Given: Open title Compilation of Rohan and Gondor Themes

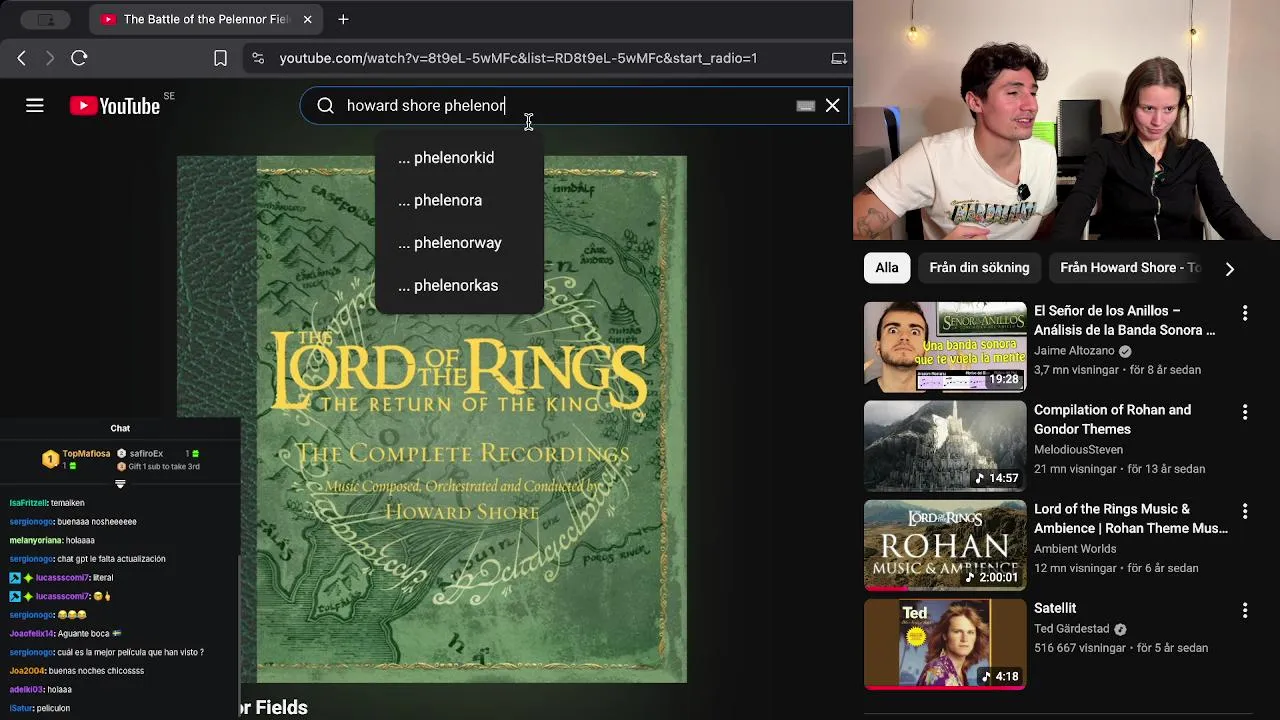Looking at the screenshot, I should 1112,419.
